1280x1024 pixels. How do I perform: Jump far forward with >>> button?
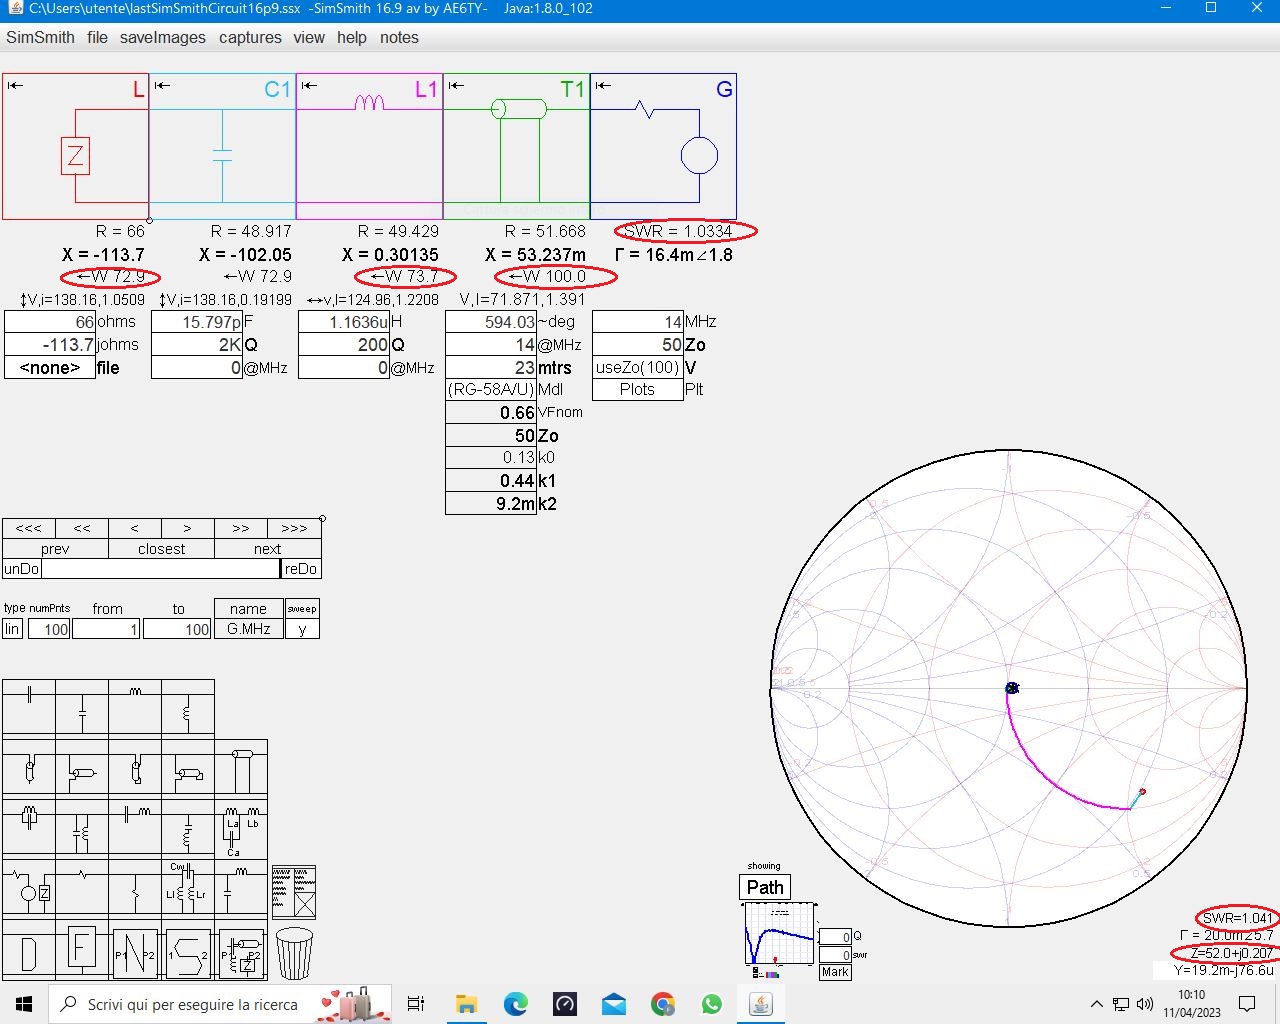pyautogui.click(x=294, y=528)
